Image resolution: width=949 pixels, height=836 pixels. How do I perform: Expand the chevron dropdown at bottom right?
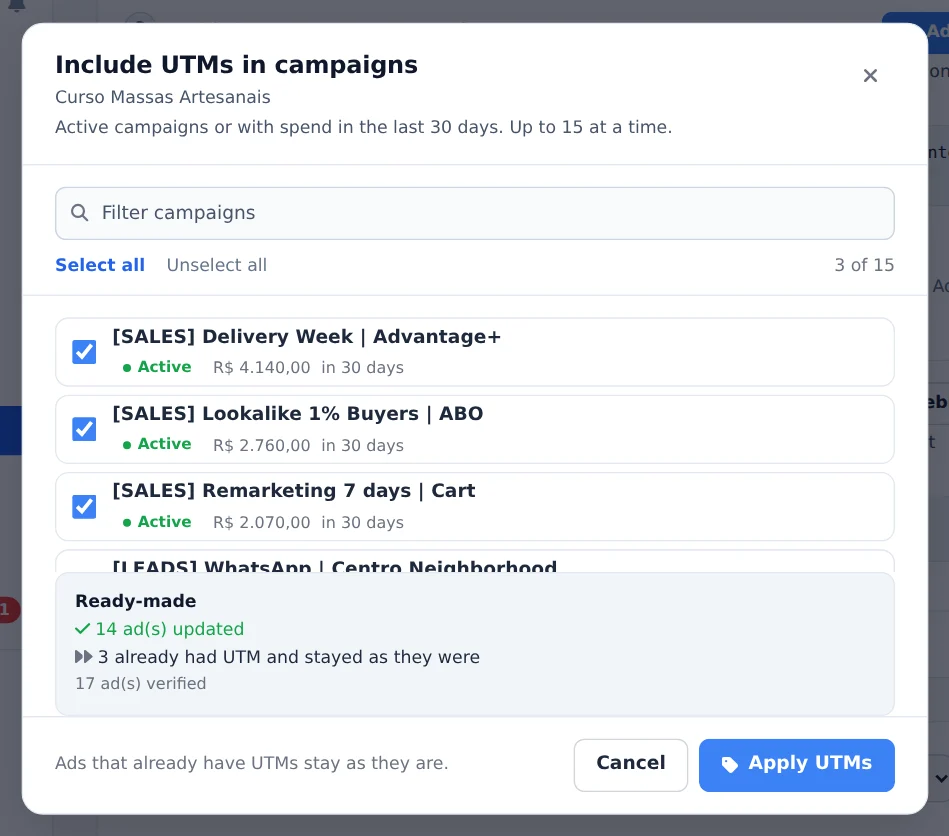click(x=941, y=778)
